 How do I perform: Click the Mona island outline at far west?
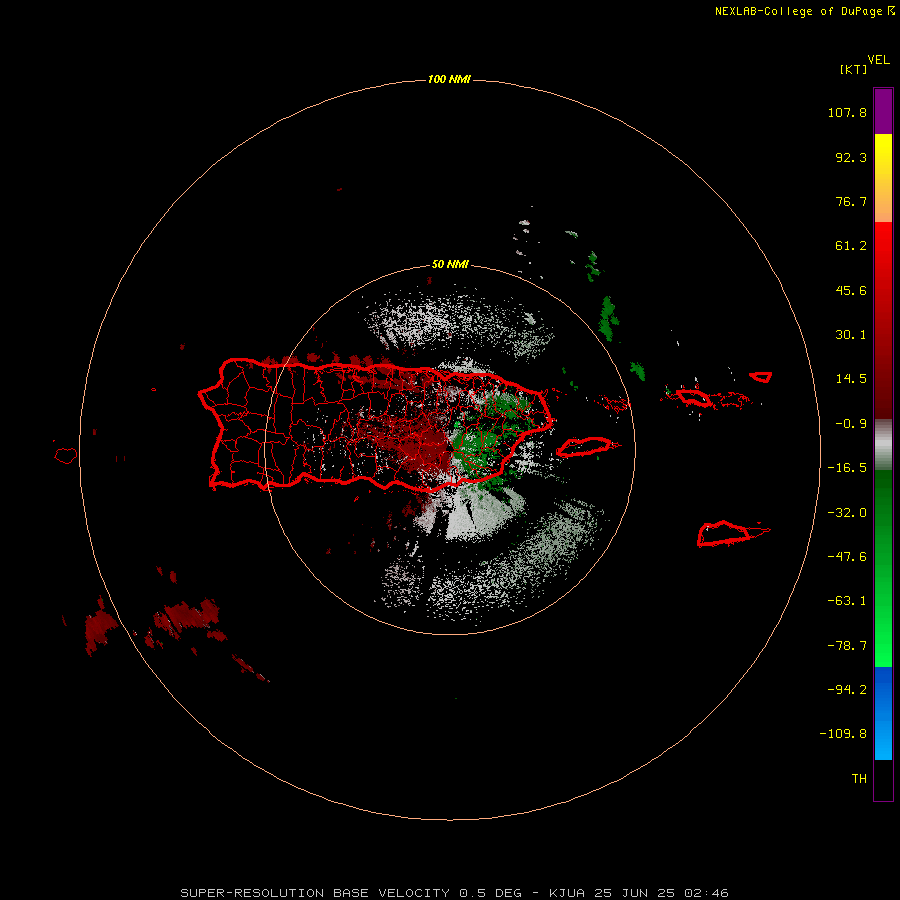point(66,455)
